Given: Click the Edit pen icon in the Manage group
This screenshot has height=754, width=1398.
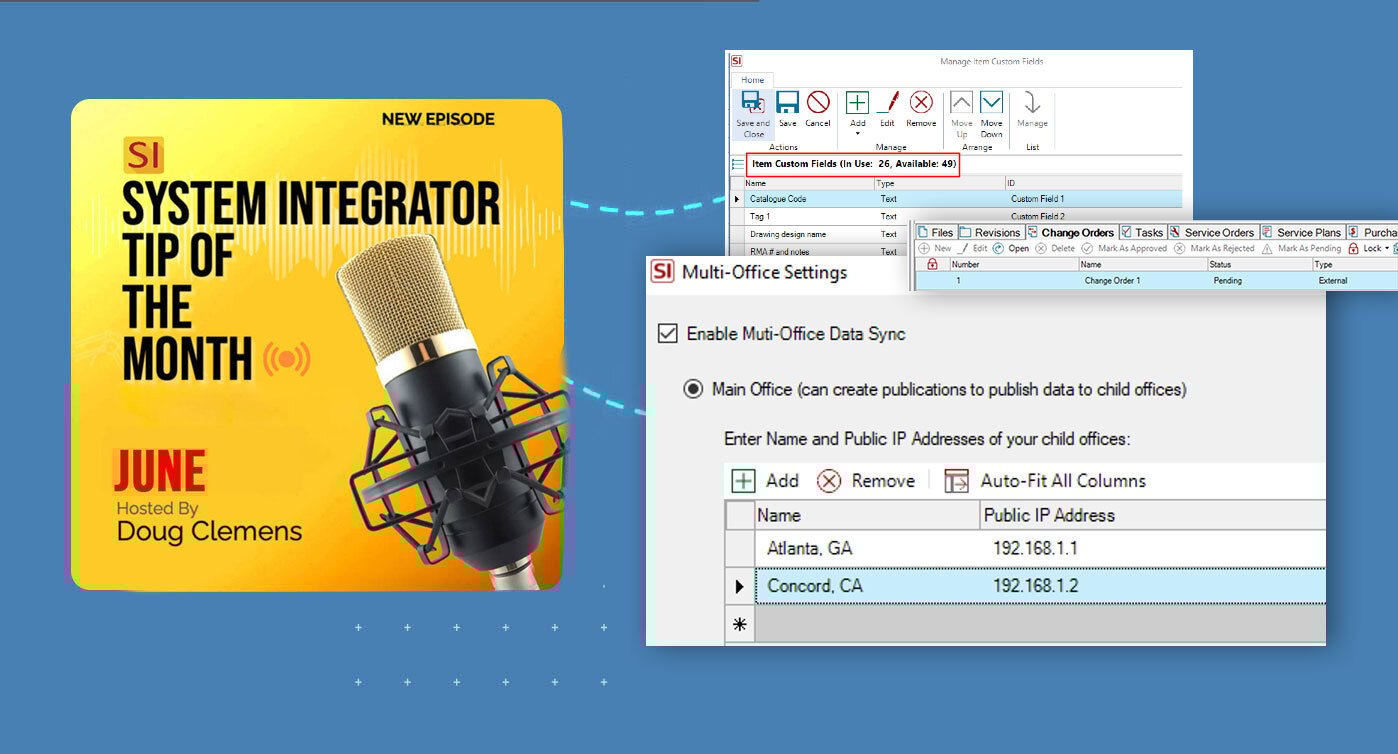Looking at the screenshot, I should [888, 102].
